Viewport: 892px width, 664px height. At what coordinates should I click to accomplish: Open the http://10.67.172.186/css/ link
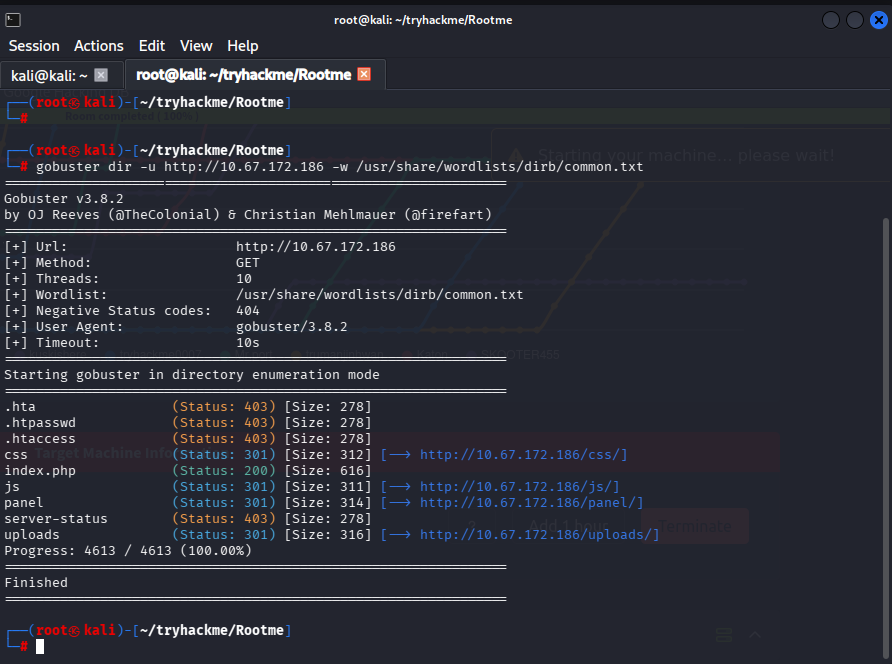pyautogui.click(x=523, y=455)
